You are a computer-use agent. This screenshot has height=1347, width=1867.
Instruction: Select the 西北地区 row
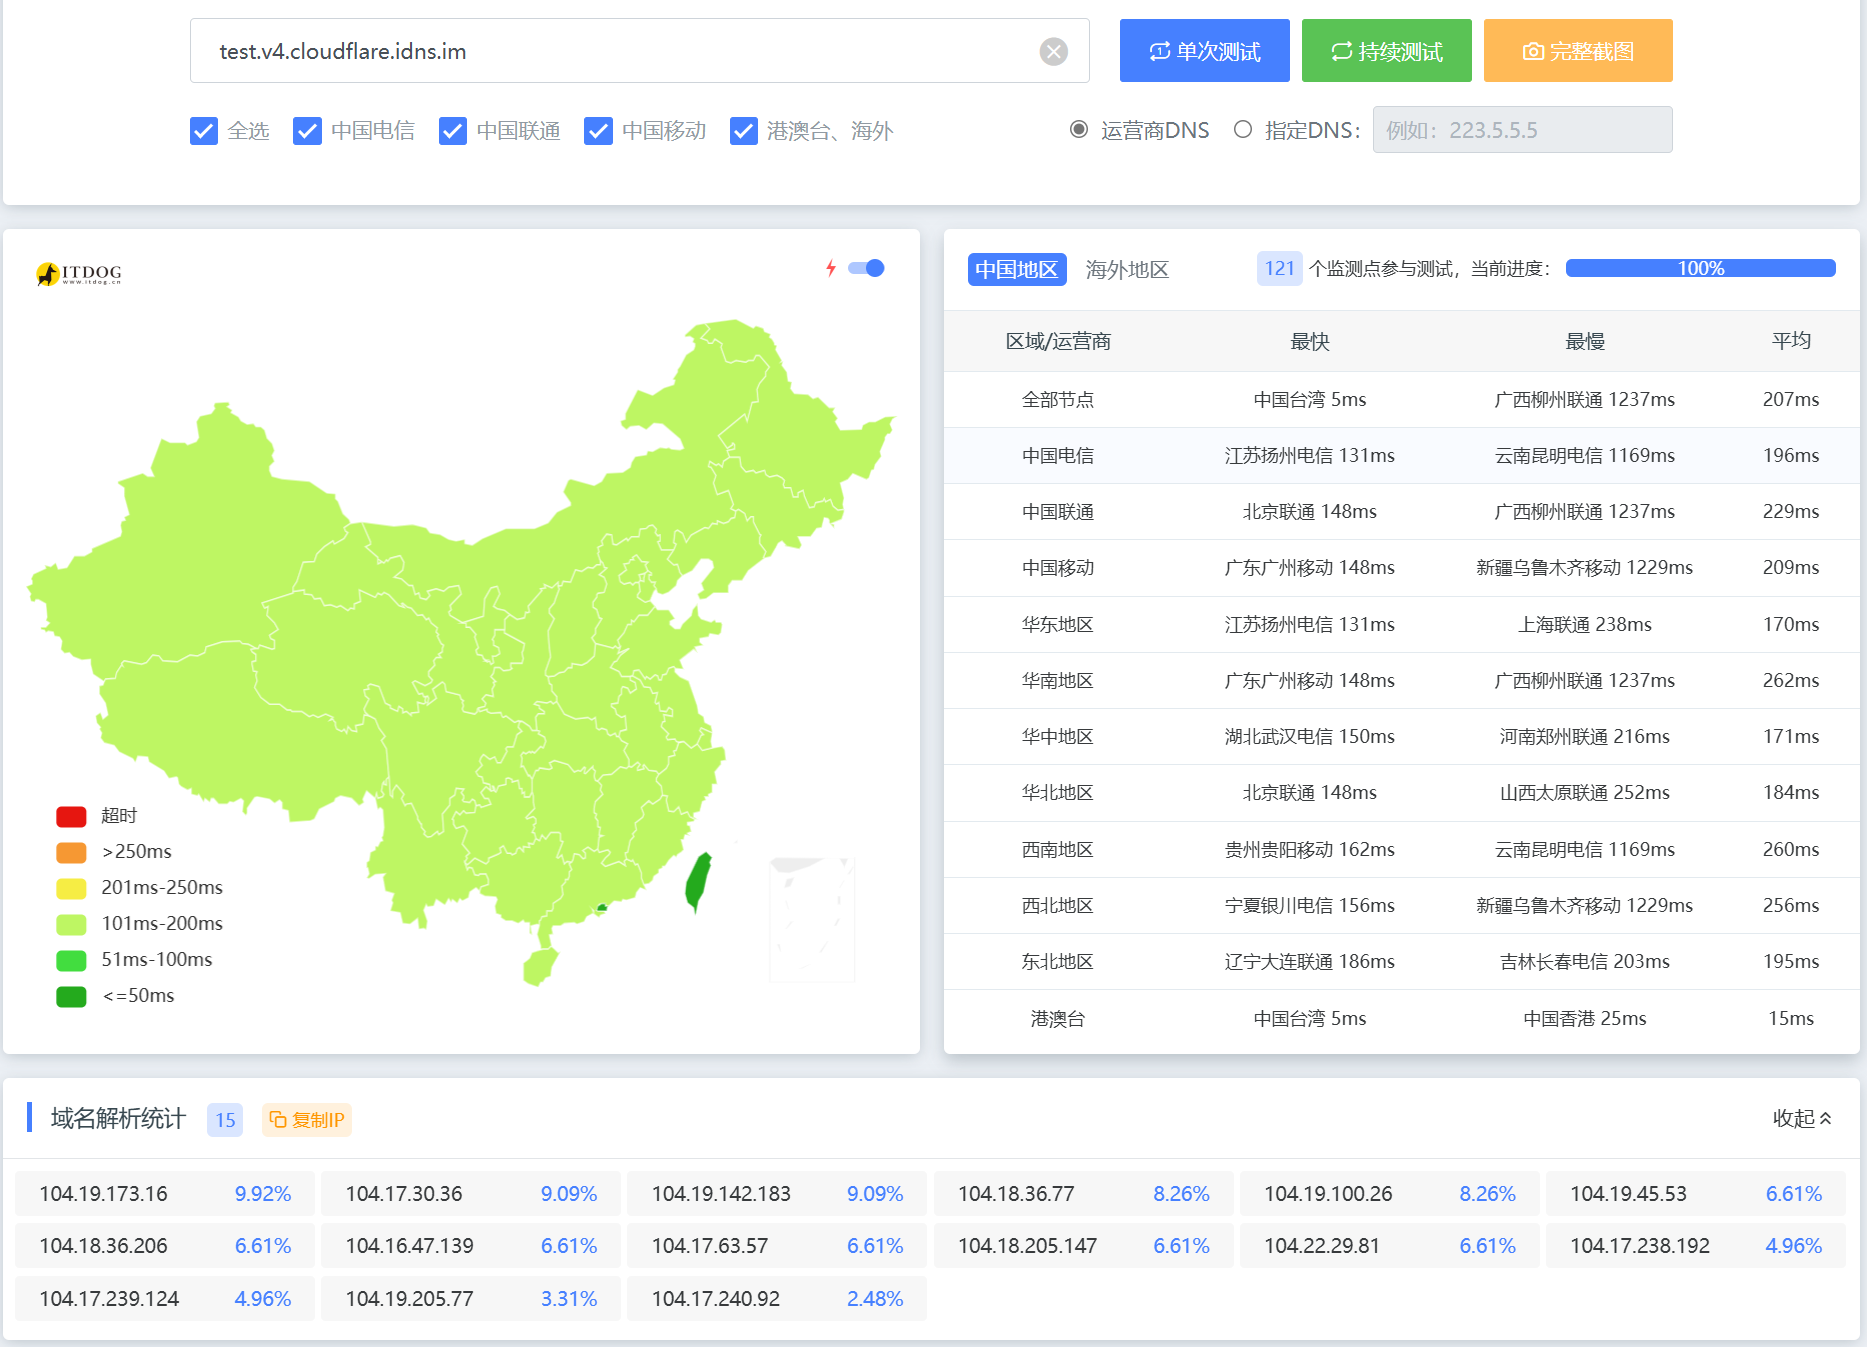pyautogui.click(x=1401, y=905)
